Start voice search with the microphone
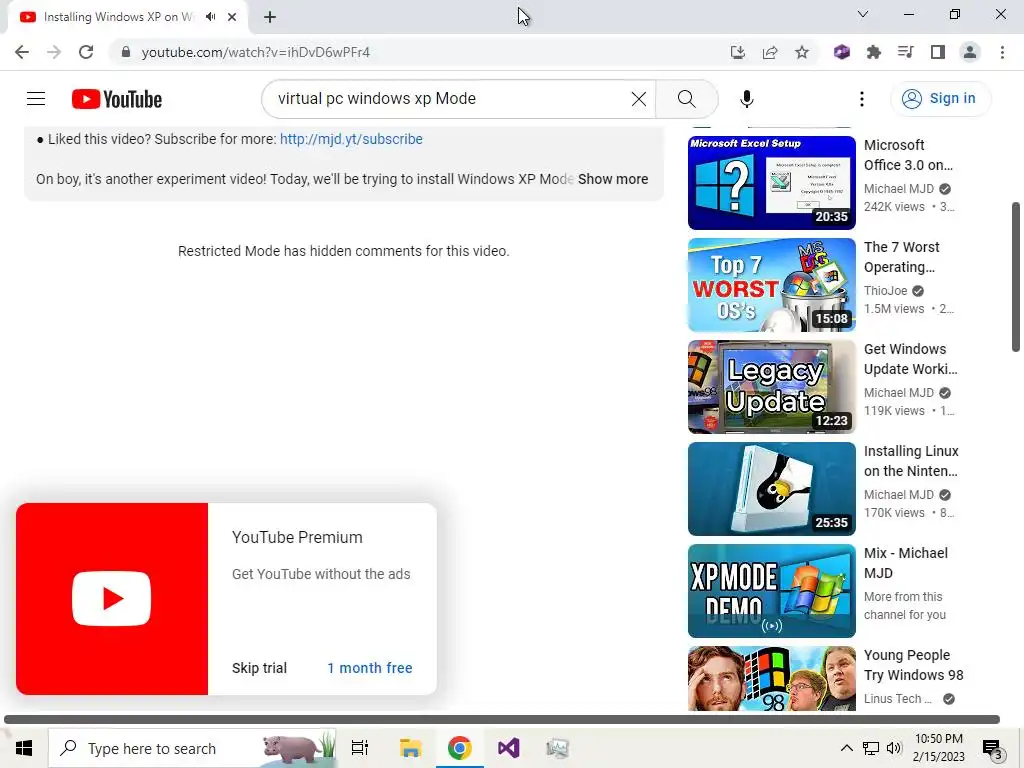 [x=747, y=99]
